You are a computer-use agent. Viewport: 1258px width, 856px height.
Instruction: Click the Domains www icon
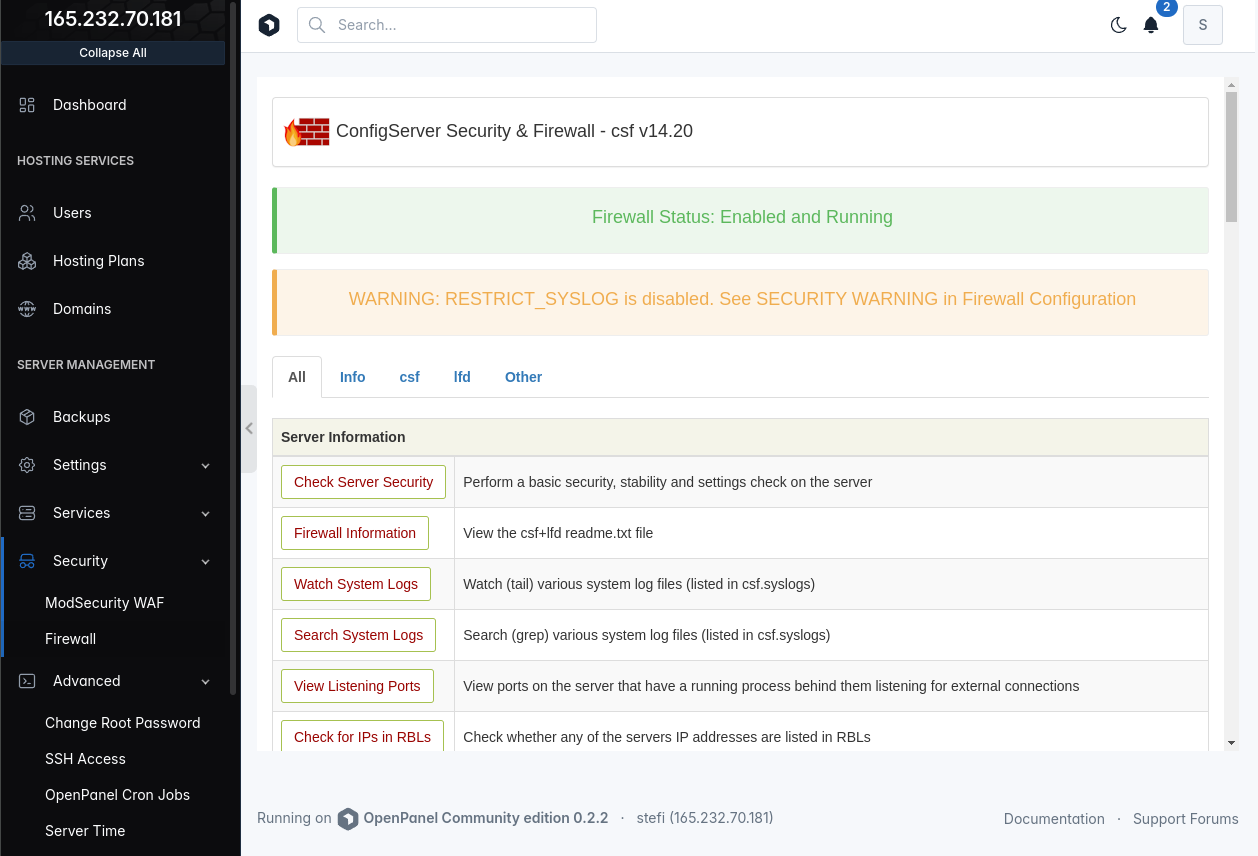click(x=27, y=309)
